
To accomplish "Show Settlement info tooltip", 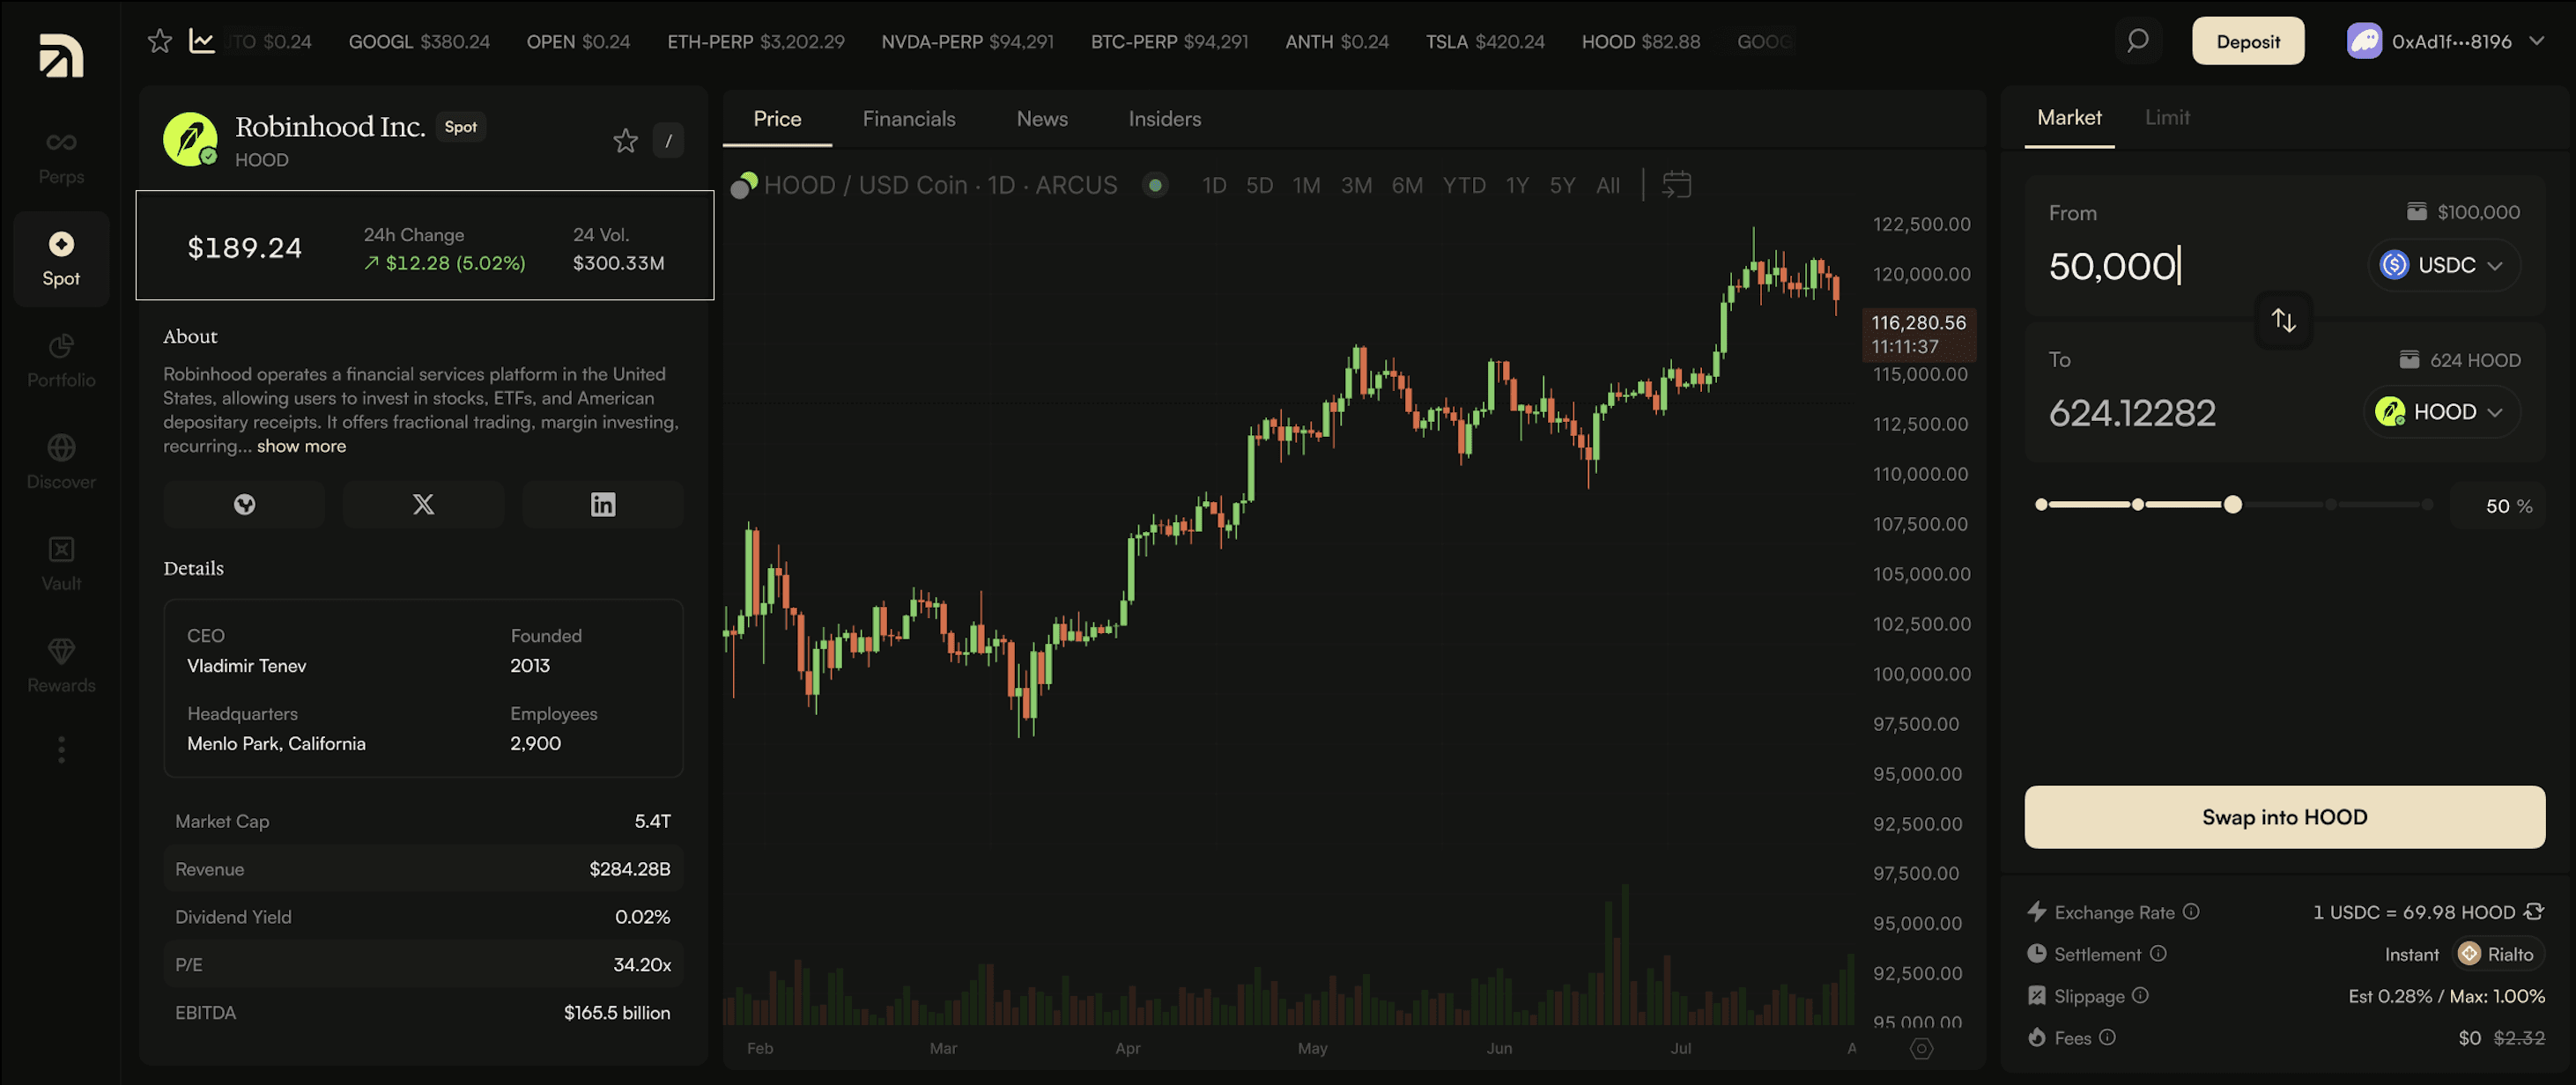I will 2157,954.
